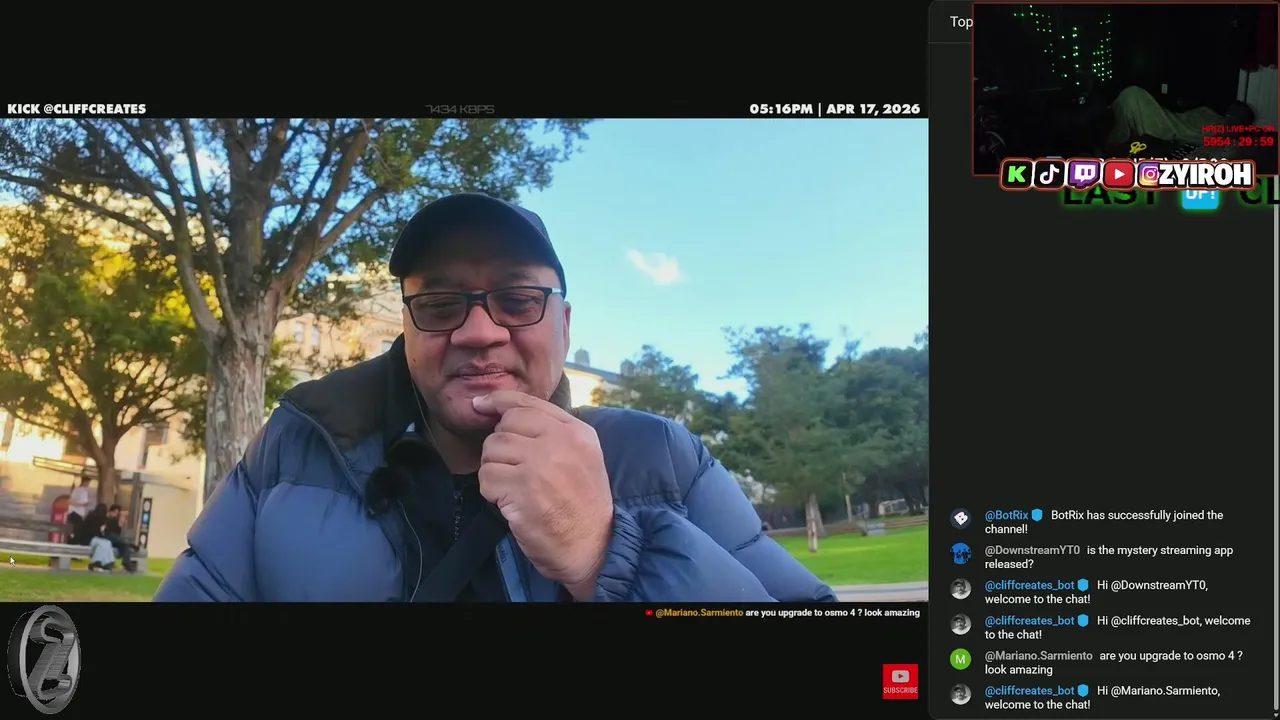Click verified badge in 'Hi @Mariano.Sarmiento' row

click(x=1083, y=690)
